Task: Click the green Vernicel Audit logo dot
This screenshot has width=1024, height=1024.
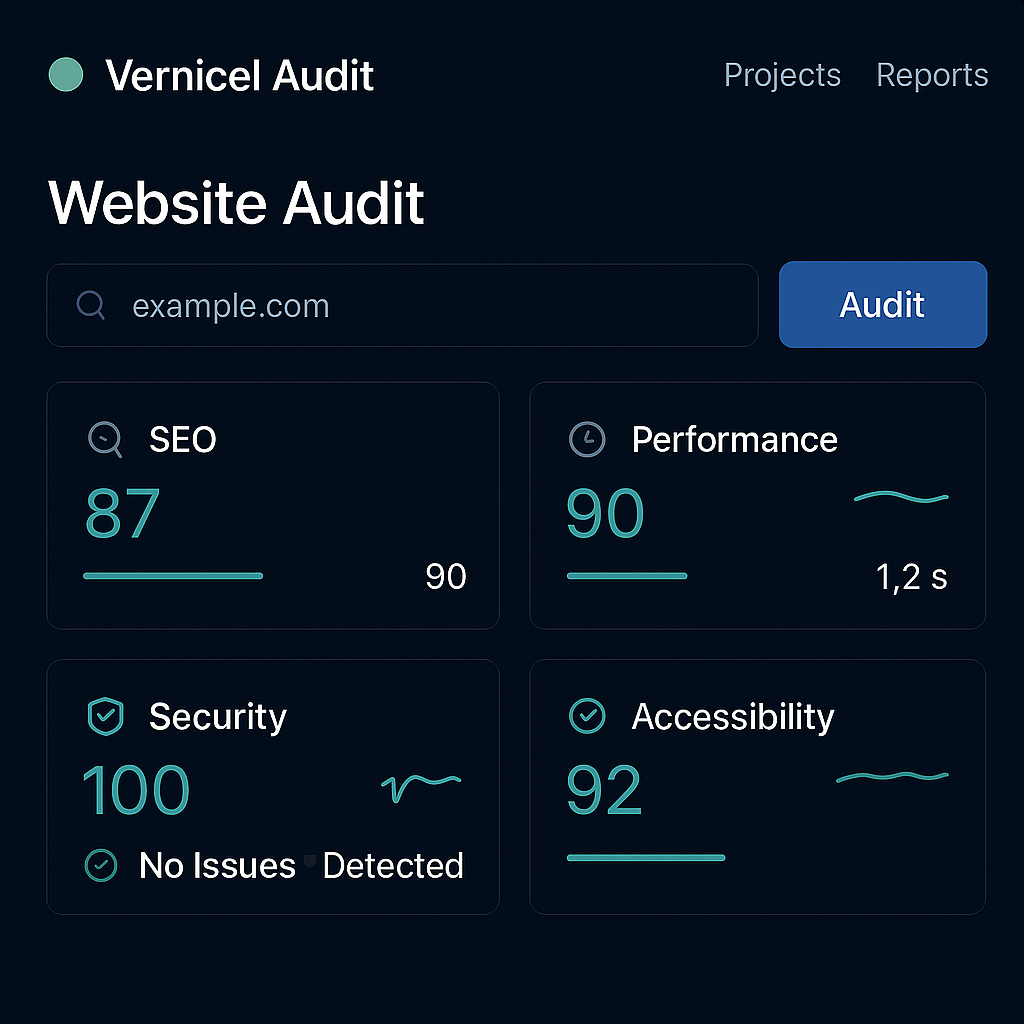Action: (x=66, y=75)
